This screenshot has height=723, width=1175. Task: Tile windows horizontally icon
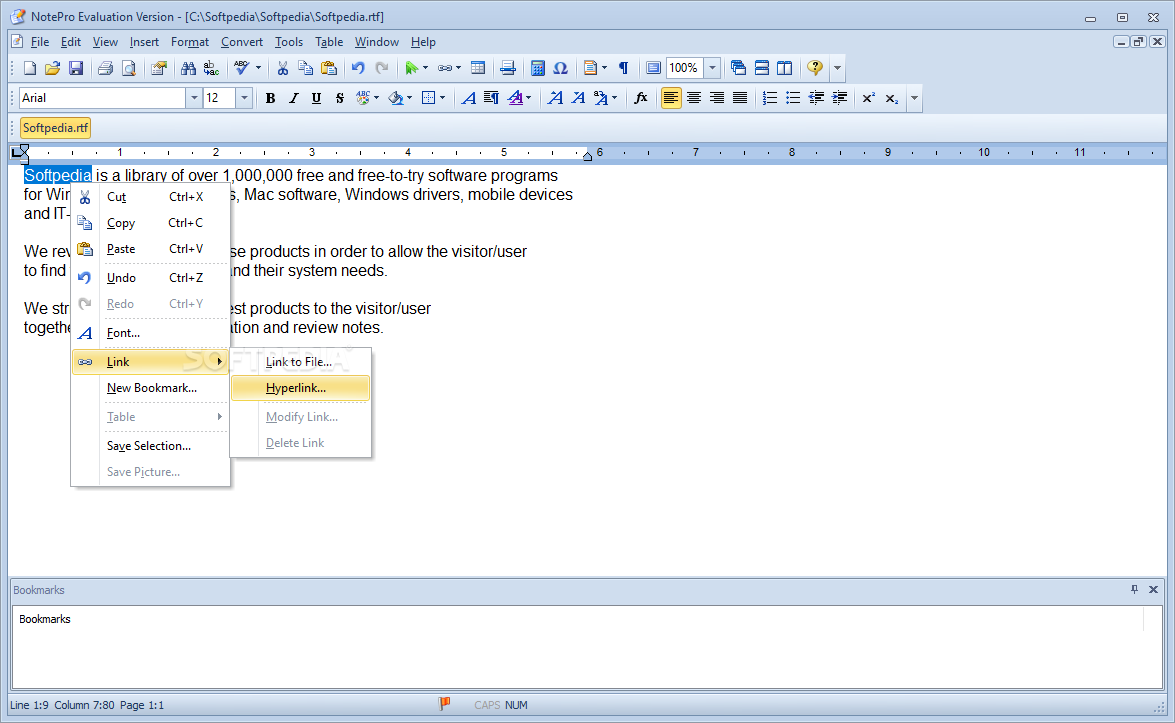point(761,68)
